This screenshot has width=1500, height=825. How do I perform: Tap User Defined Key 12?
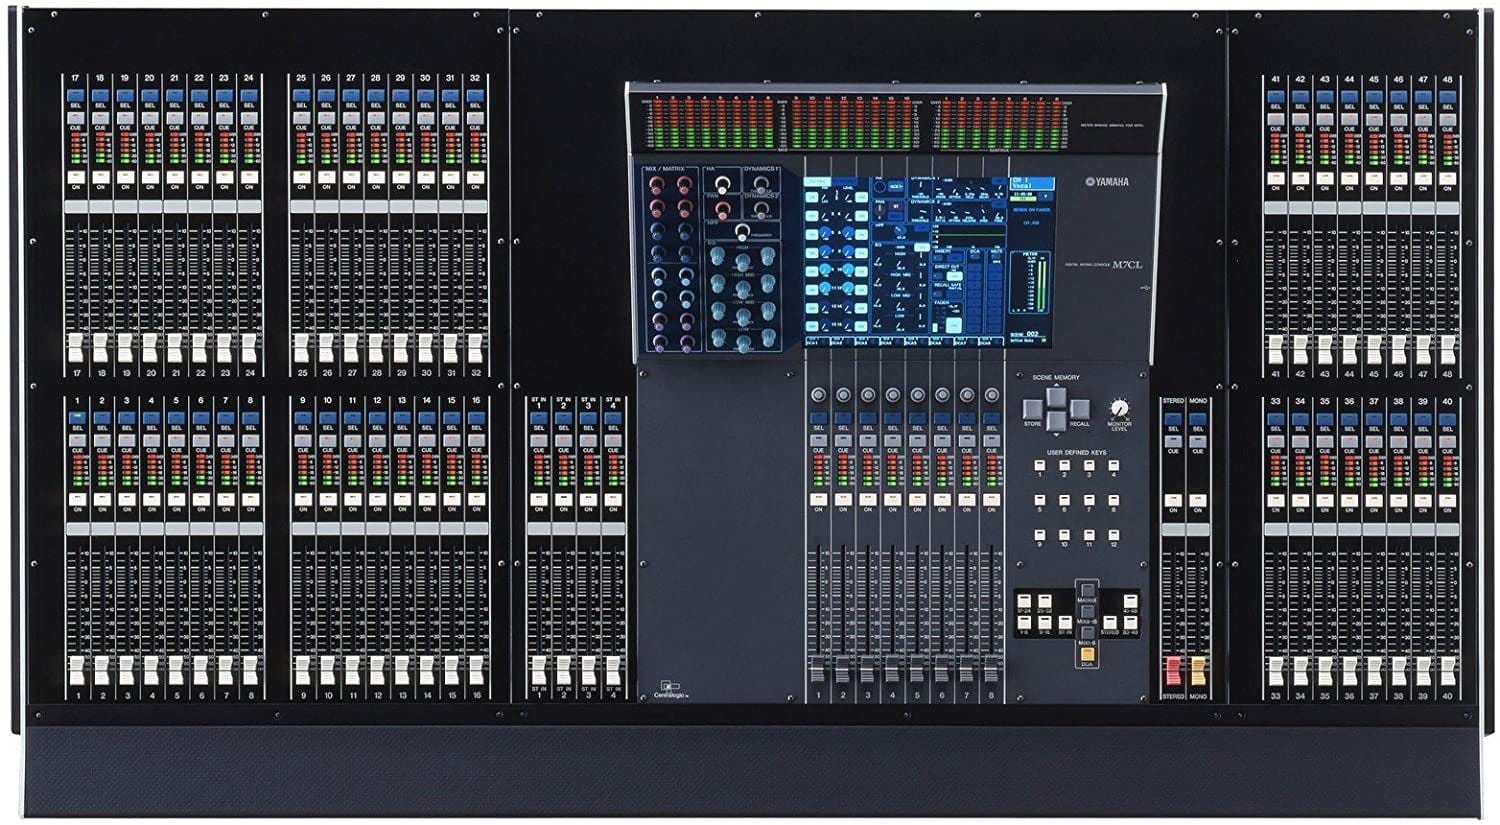[1114, 535]
